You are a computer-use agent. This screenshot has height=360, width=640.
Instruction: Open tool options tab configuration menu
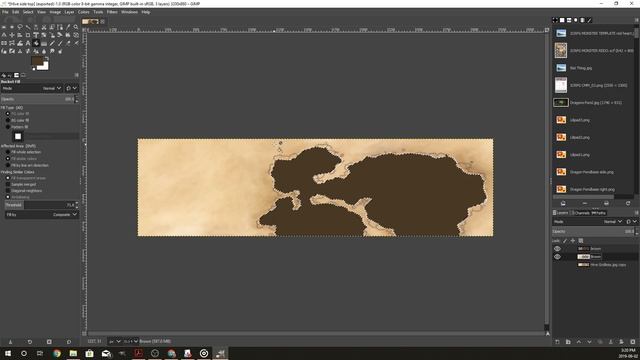[x=76, y=75]
